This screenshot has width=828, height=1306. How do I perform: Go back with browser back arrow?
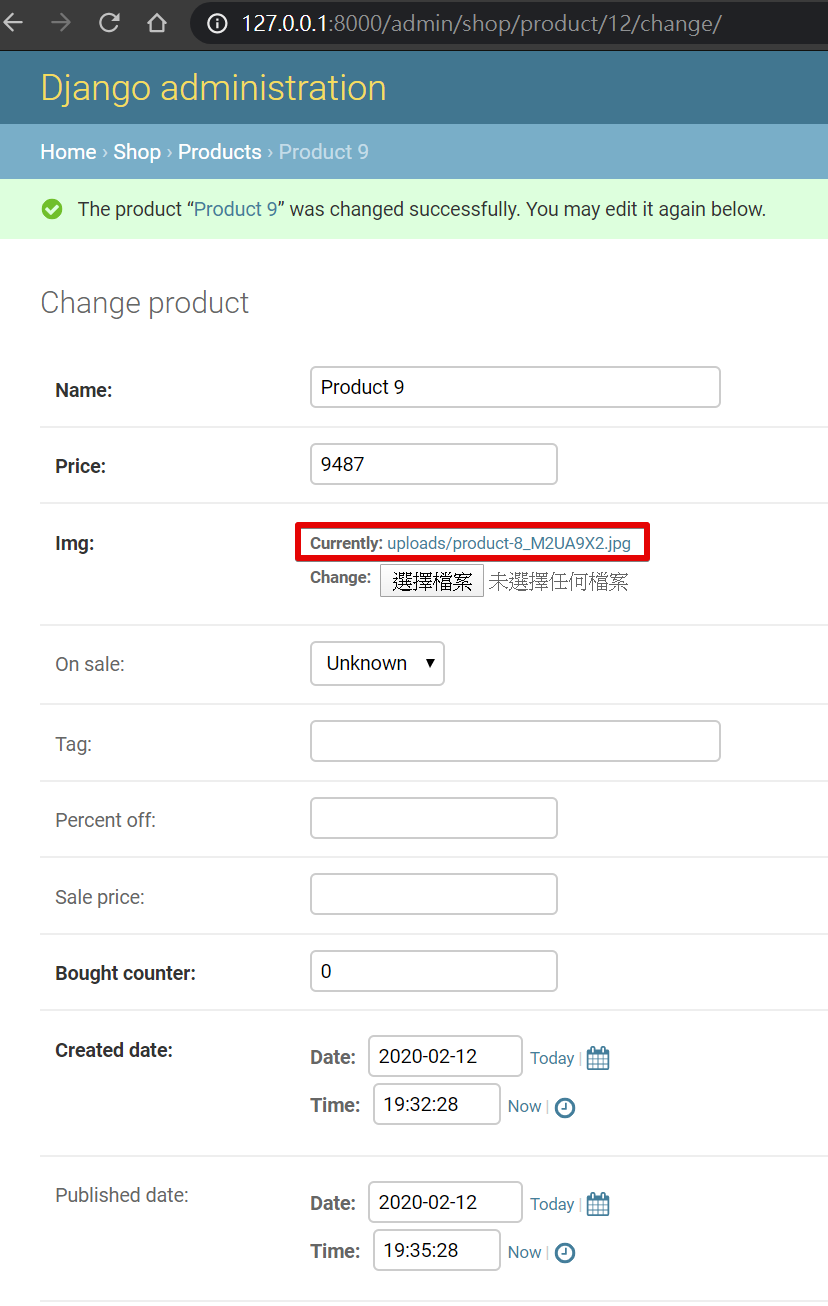(x=13, y=23)
